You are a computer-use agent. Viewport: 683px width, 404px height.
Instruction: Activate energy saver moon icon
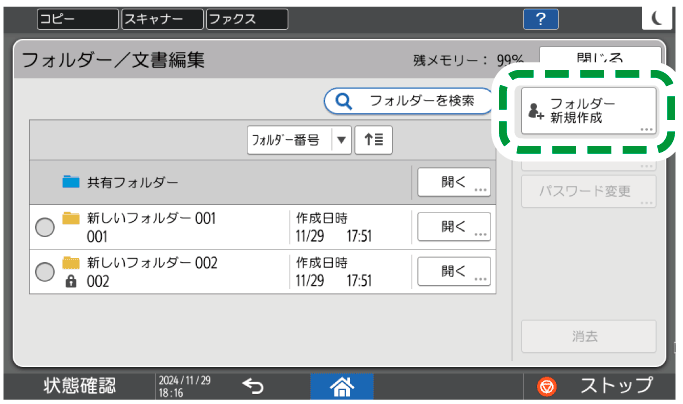pos(657,18)
